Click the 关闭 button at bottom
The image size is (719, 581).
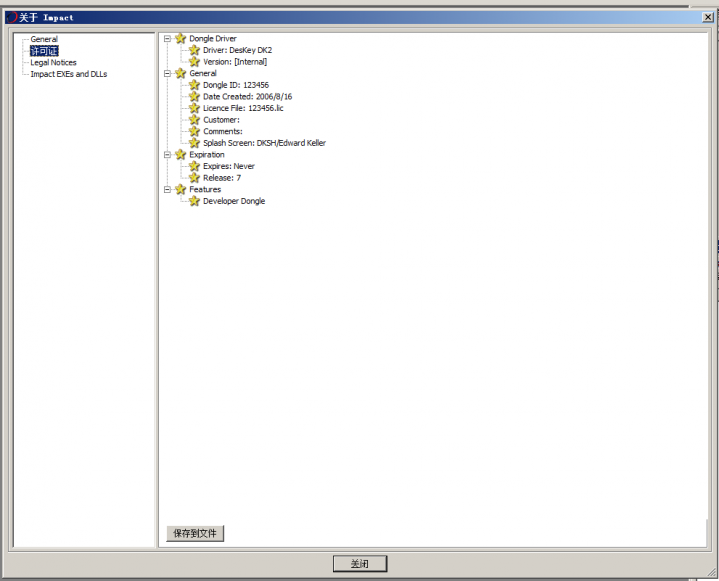tap(359, 564)
